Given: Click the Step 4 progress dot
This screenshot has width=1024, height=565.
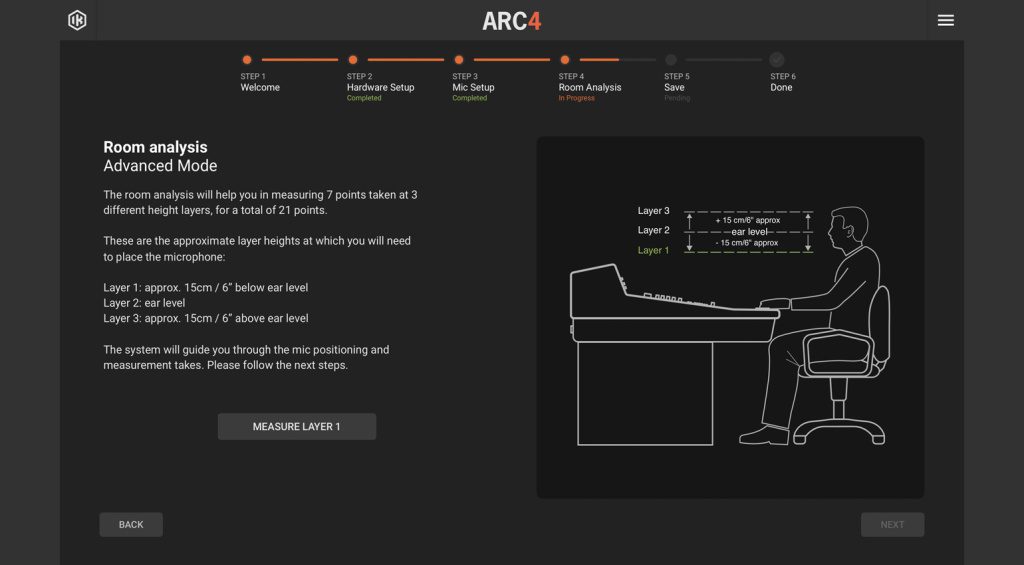Looking at the screenshot, I should 565,60.
